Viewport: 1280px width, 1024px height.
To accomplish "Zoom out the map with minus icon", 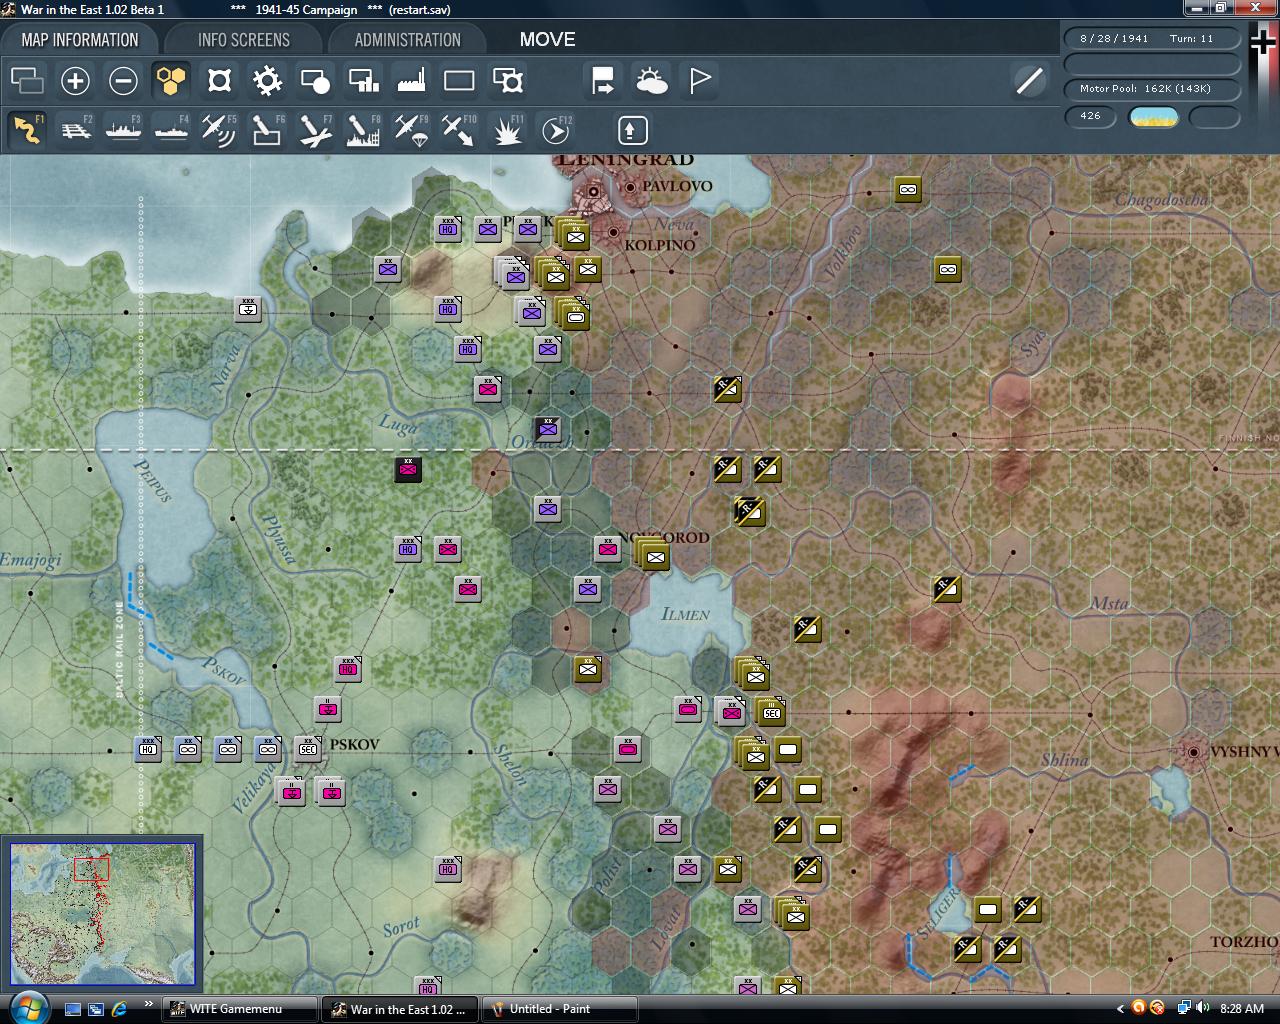I will click(123, 80).
